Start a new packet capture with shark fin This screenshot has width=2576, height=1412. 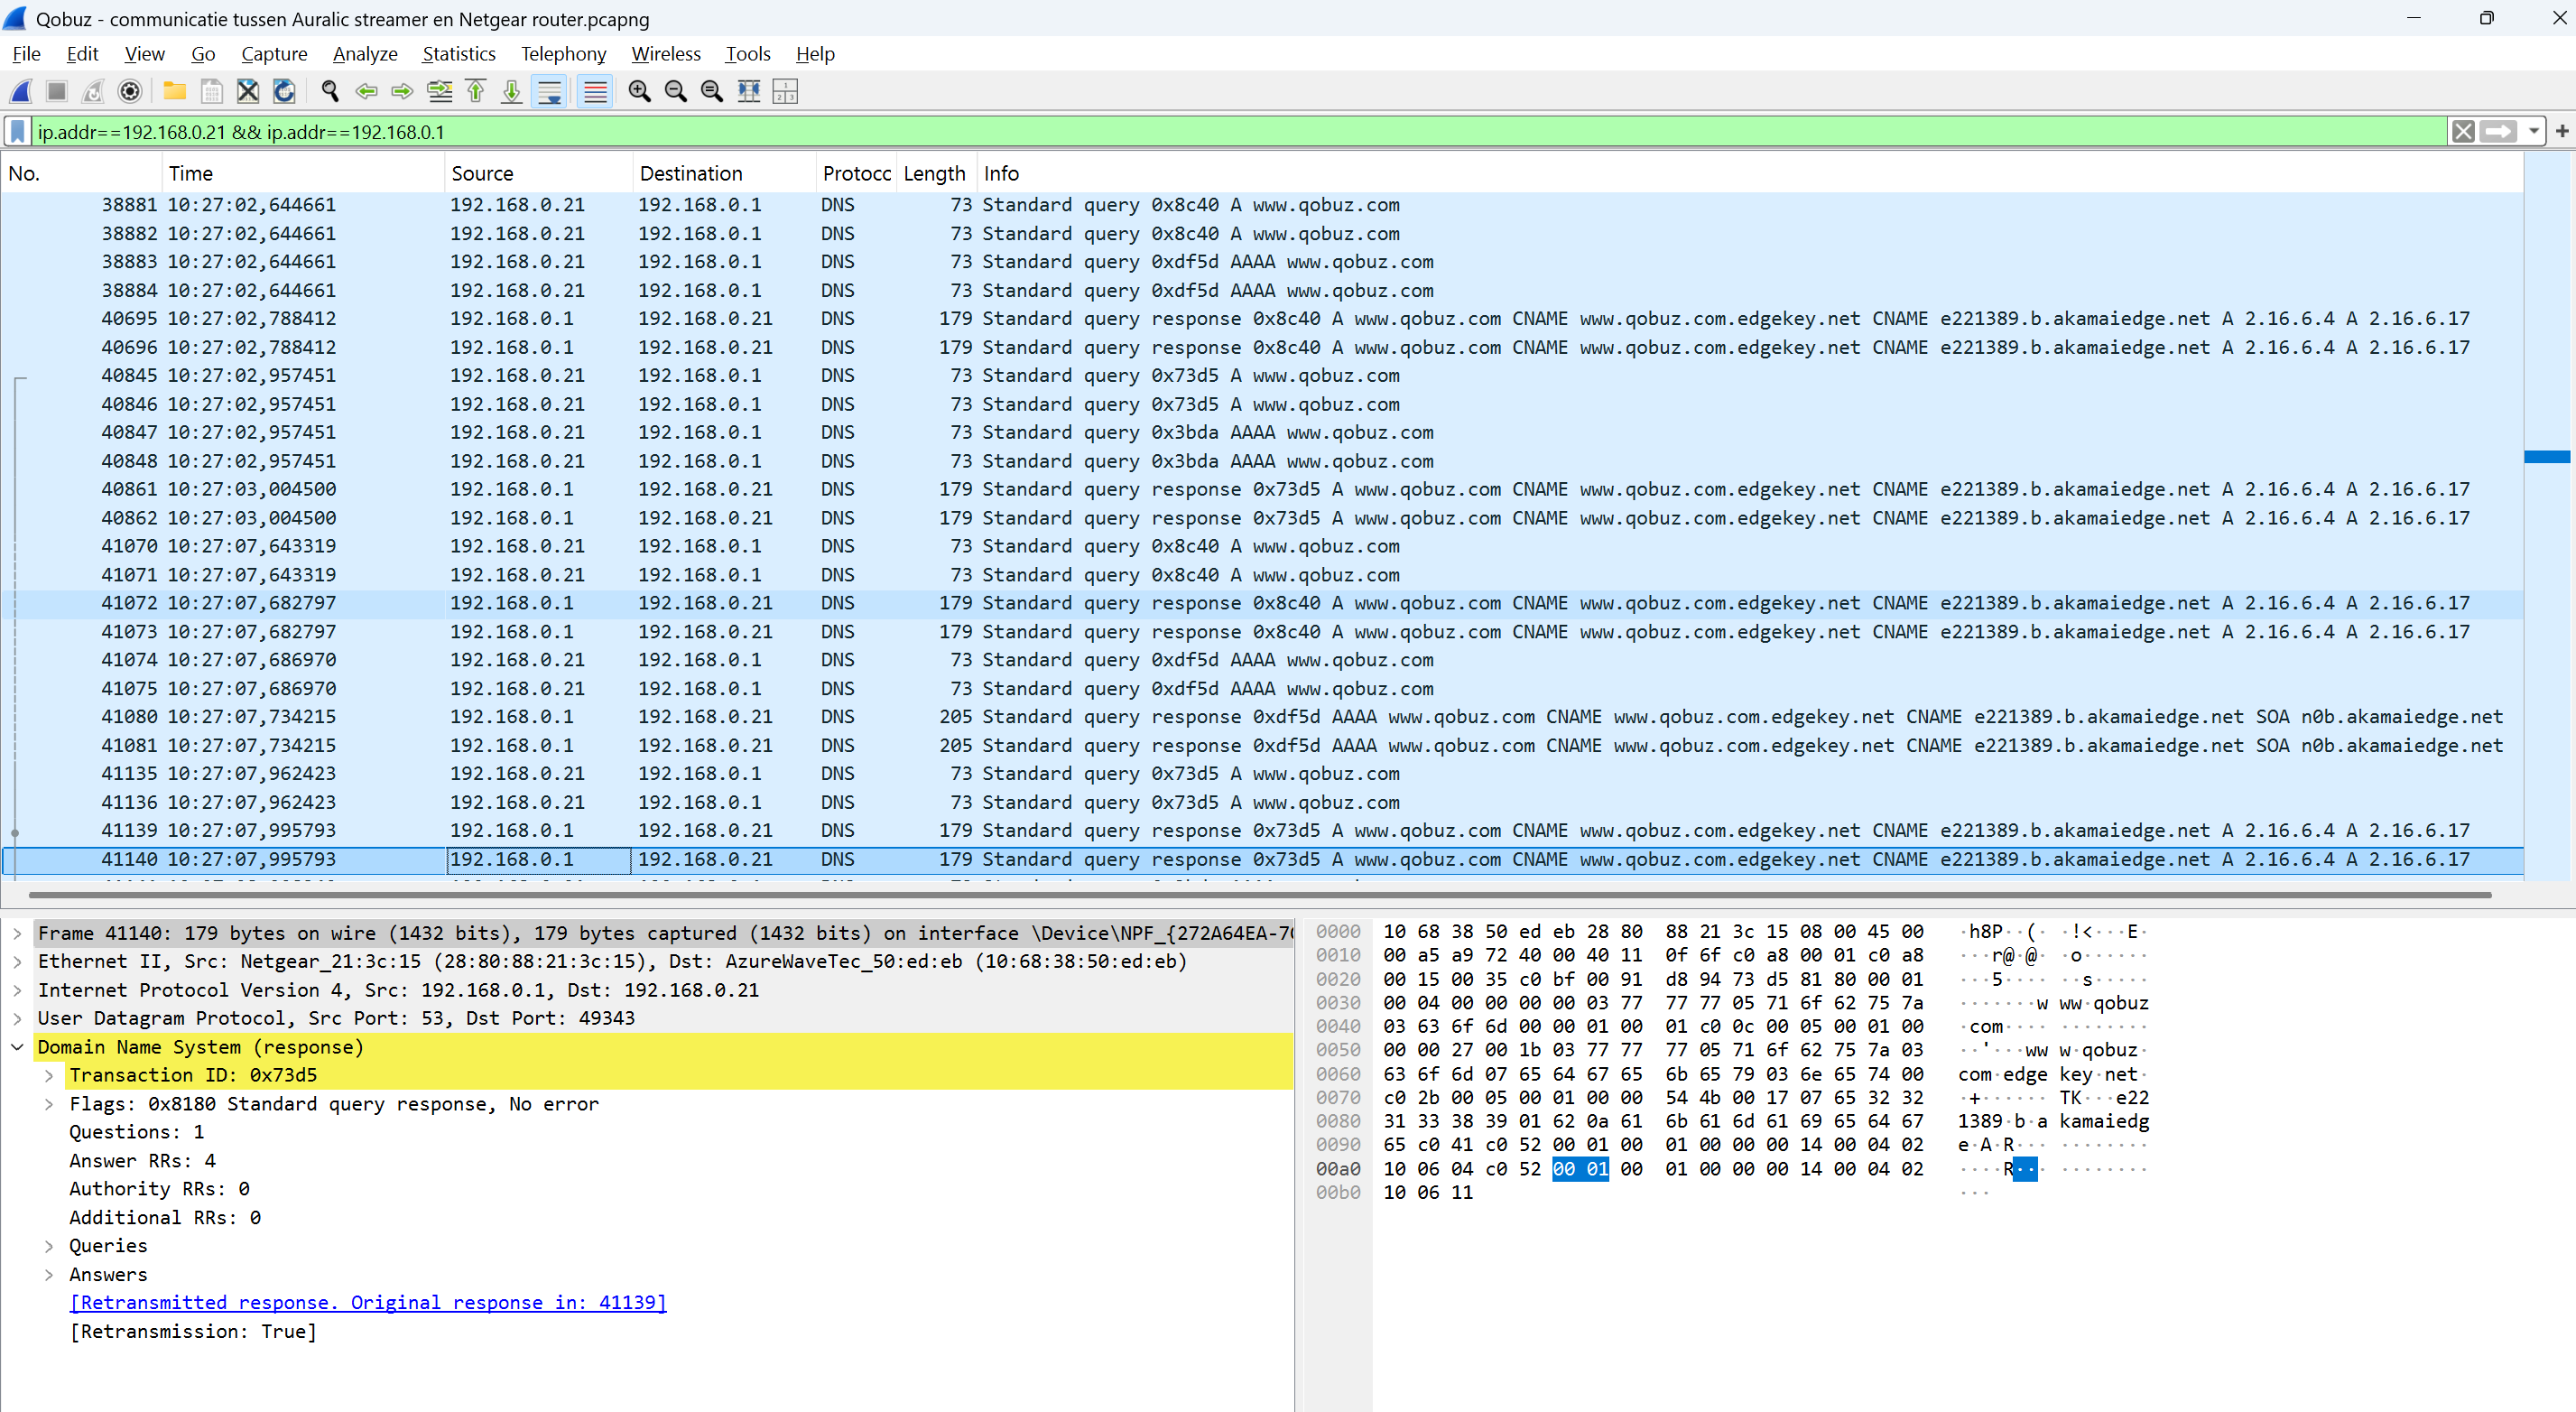pos(21,92)
